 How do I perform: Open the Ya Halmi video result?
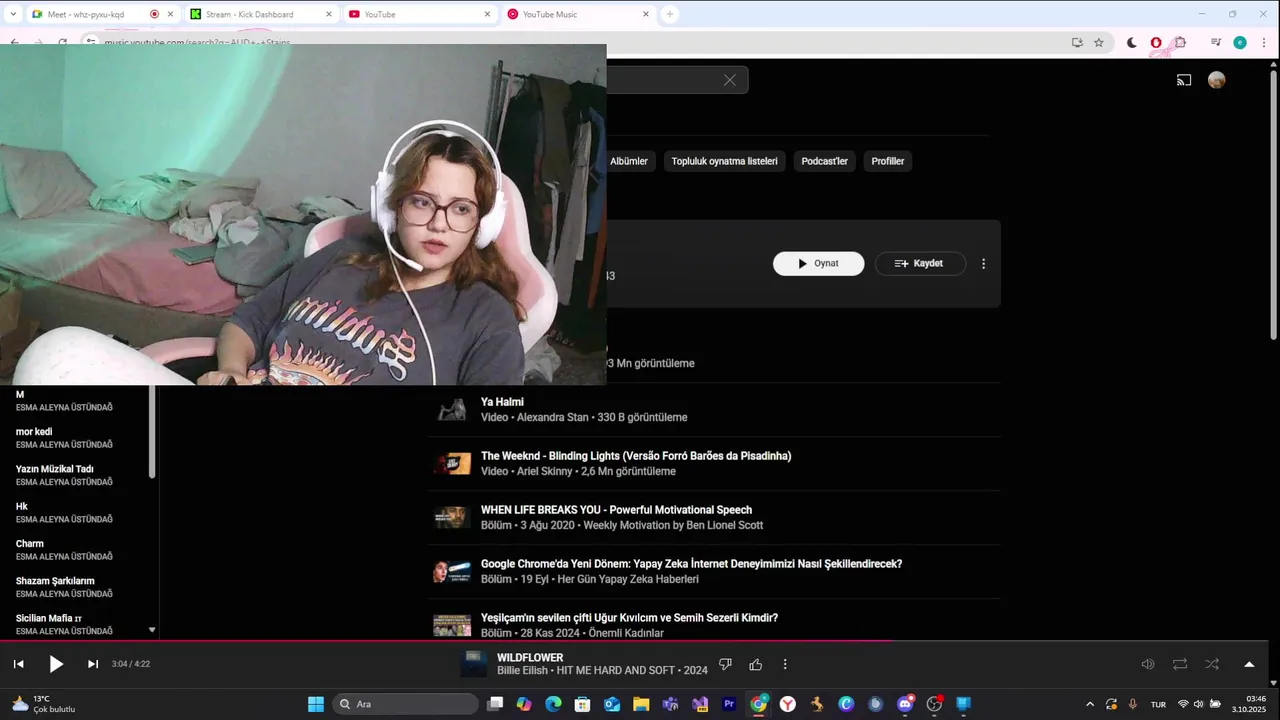[502, 402]
